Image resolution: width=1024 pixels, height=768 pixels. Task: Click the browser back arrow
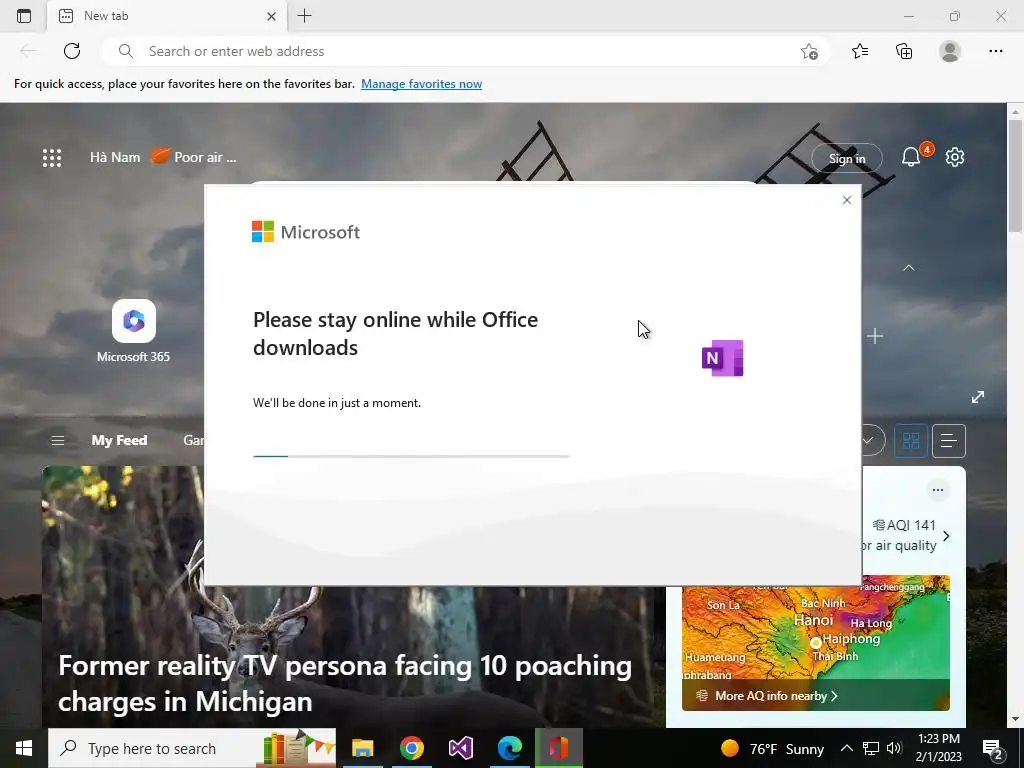[x=28, y=51]
